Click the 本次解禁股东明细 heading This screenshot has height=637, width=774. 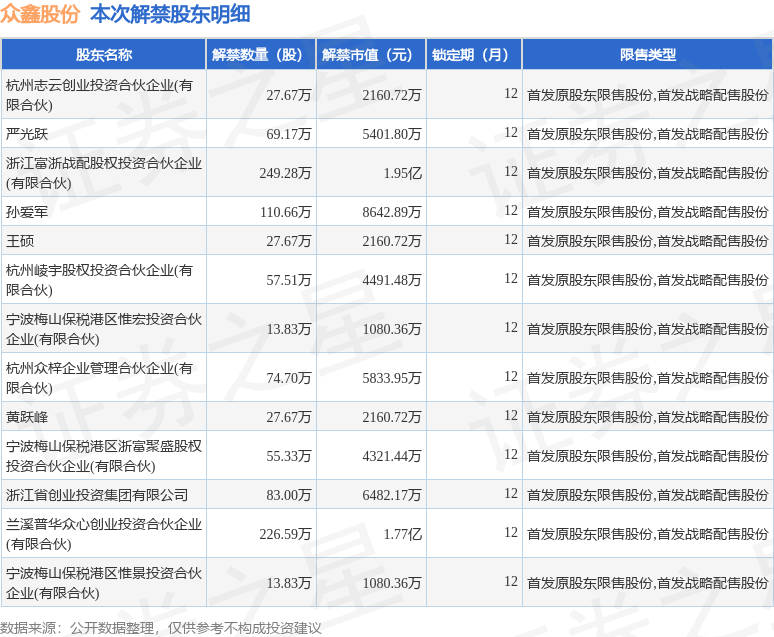click(170, 14)
